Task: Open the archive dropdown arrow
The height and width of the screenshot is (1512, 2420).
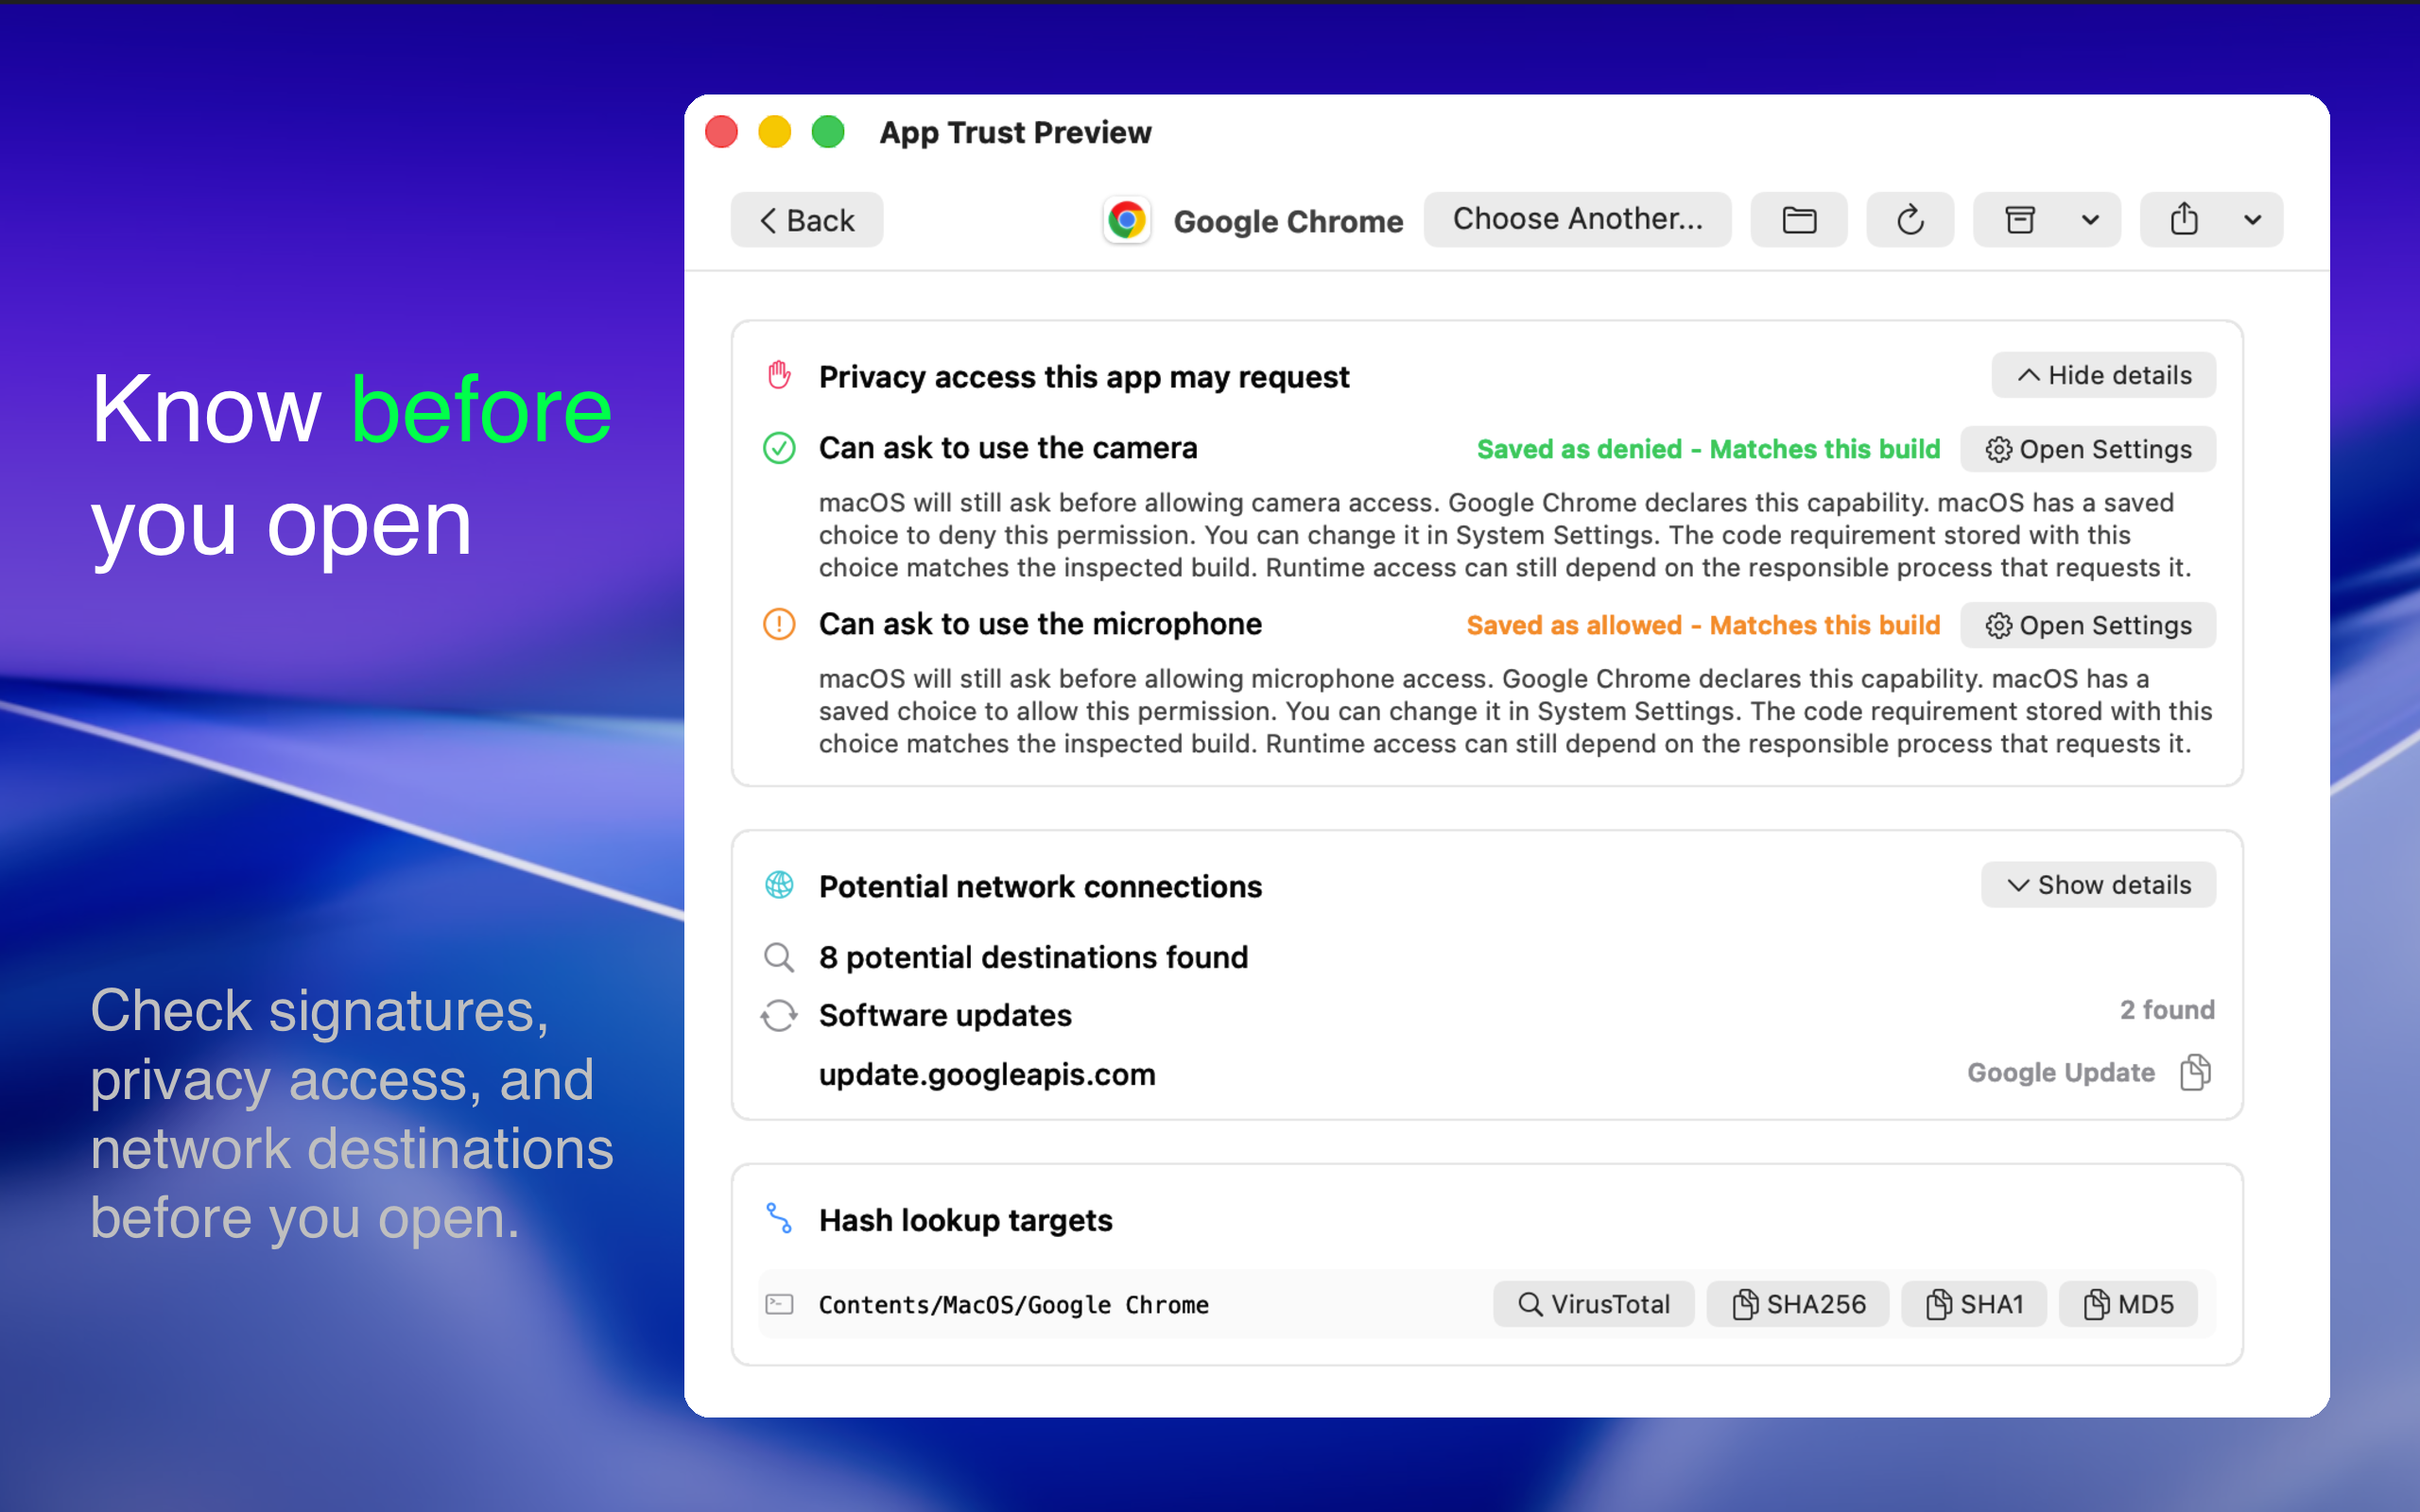Action: (x=2090, y=220)
